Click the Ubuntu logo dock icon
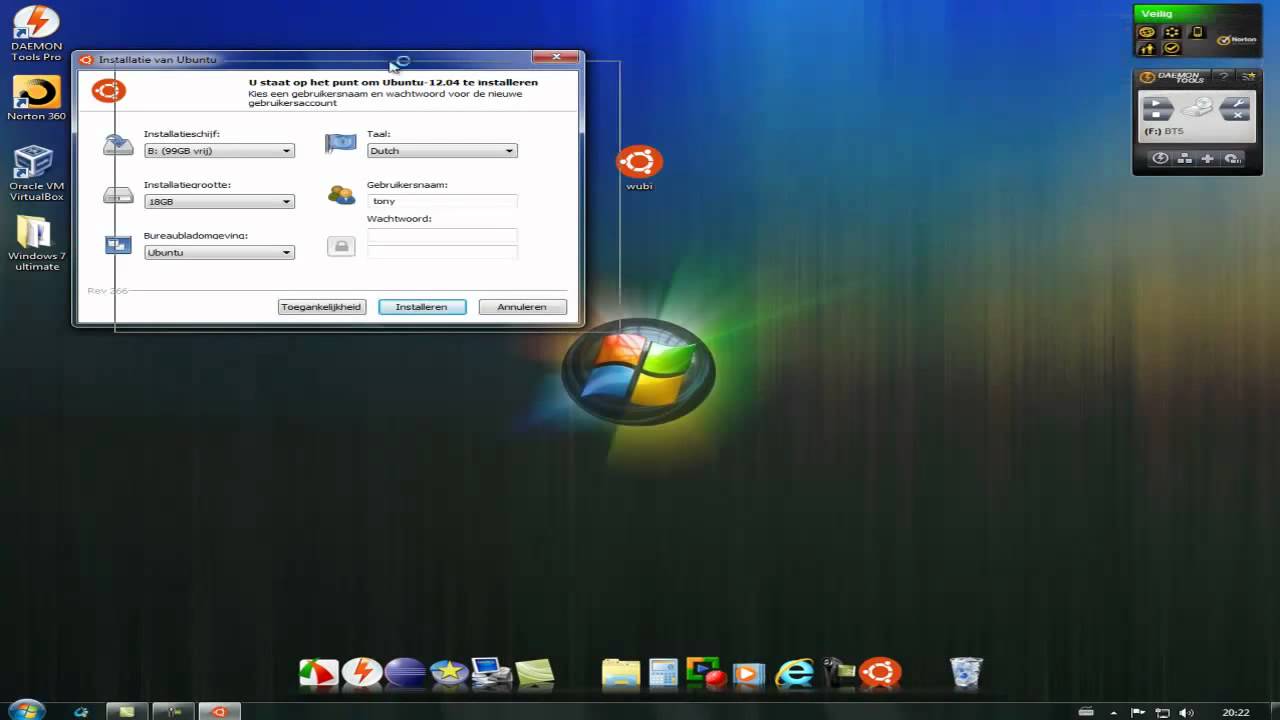 click(881, 673)
